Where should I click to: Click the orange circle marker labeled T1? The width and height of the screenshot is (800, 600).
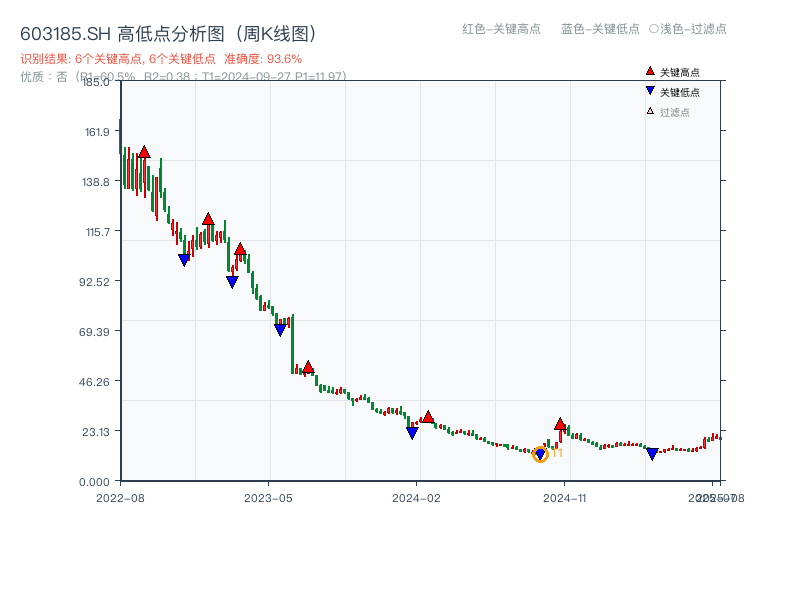tap(541, 455)
